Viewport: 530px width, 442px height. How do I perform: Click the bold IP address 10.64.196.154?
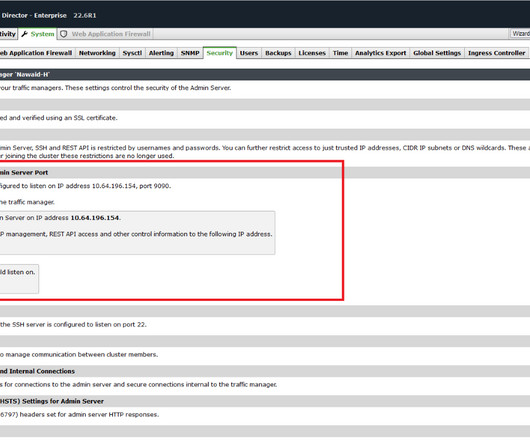click(x=95, y=218)
